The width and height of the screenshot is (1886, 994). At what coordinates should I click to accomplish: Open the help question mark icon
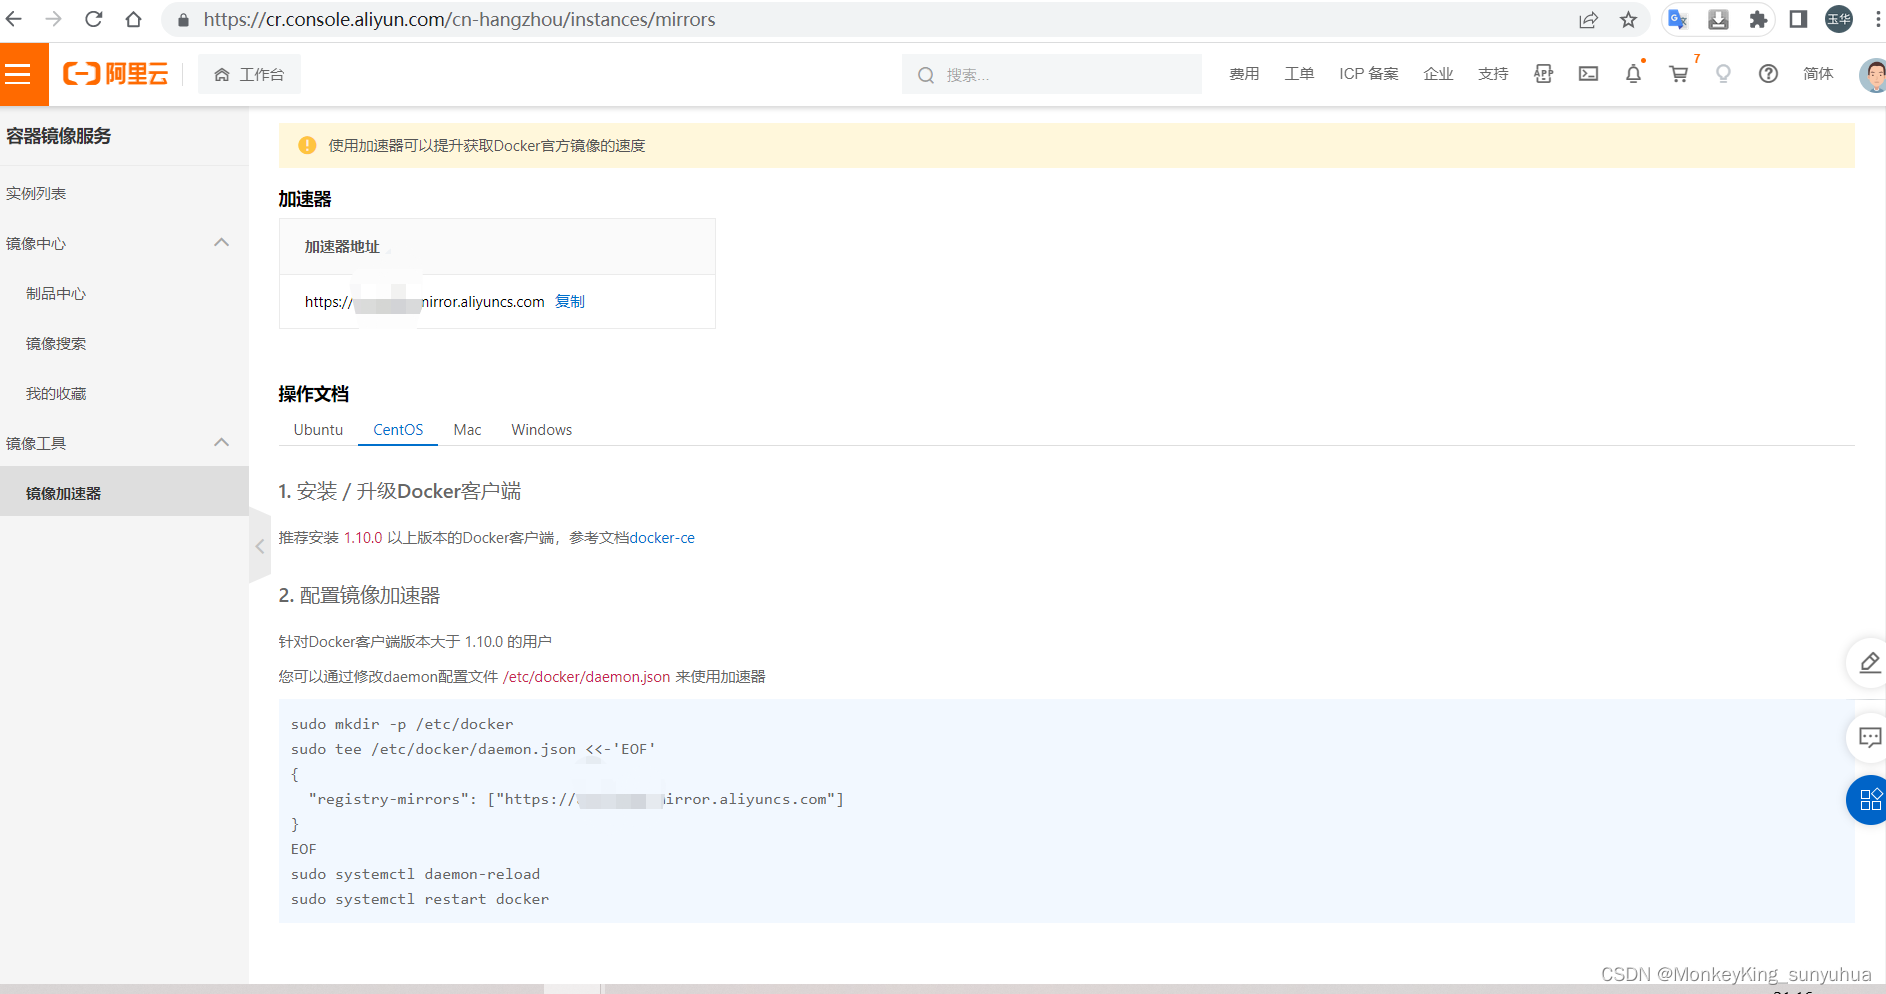1768,74
